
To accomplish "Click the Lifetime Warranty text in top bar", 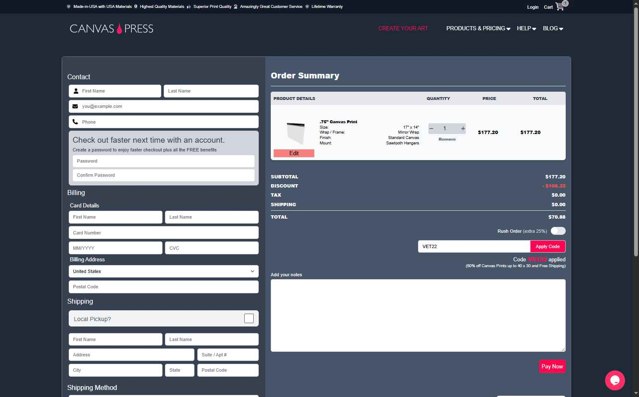I will 327,7.
